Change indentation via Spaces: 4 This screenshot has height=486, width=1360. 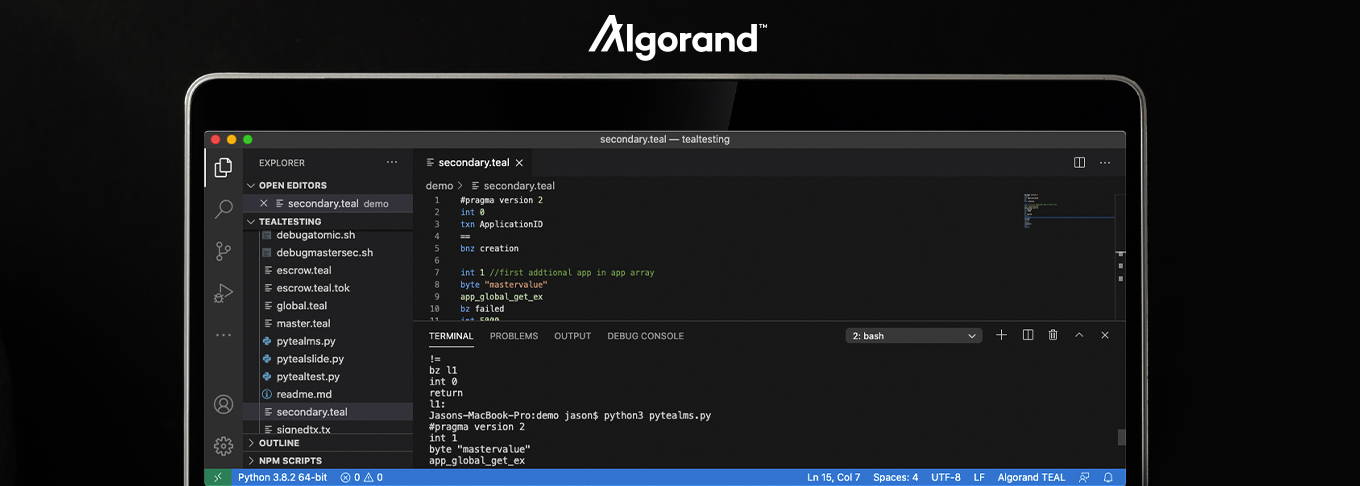click(895, 477)
